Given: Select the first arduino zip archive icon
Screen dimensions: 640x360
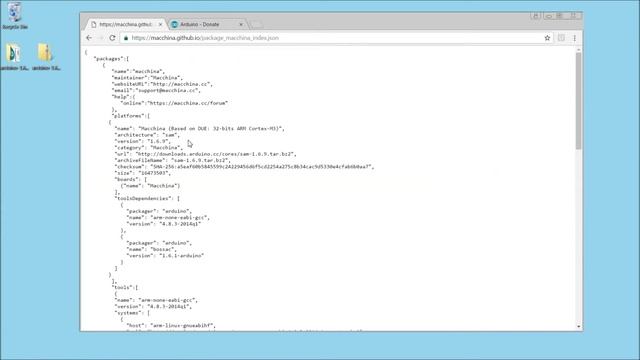Looking at the screenshot, I should click(x=14, y=57).
